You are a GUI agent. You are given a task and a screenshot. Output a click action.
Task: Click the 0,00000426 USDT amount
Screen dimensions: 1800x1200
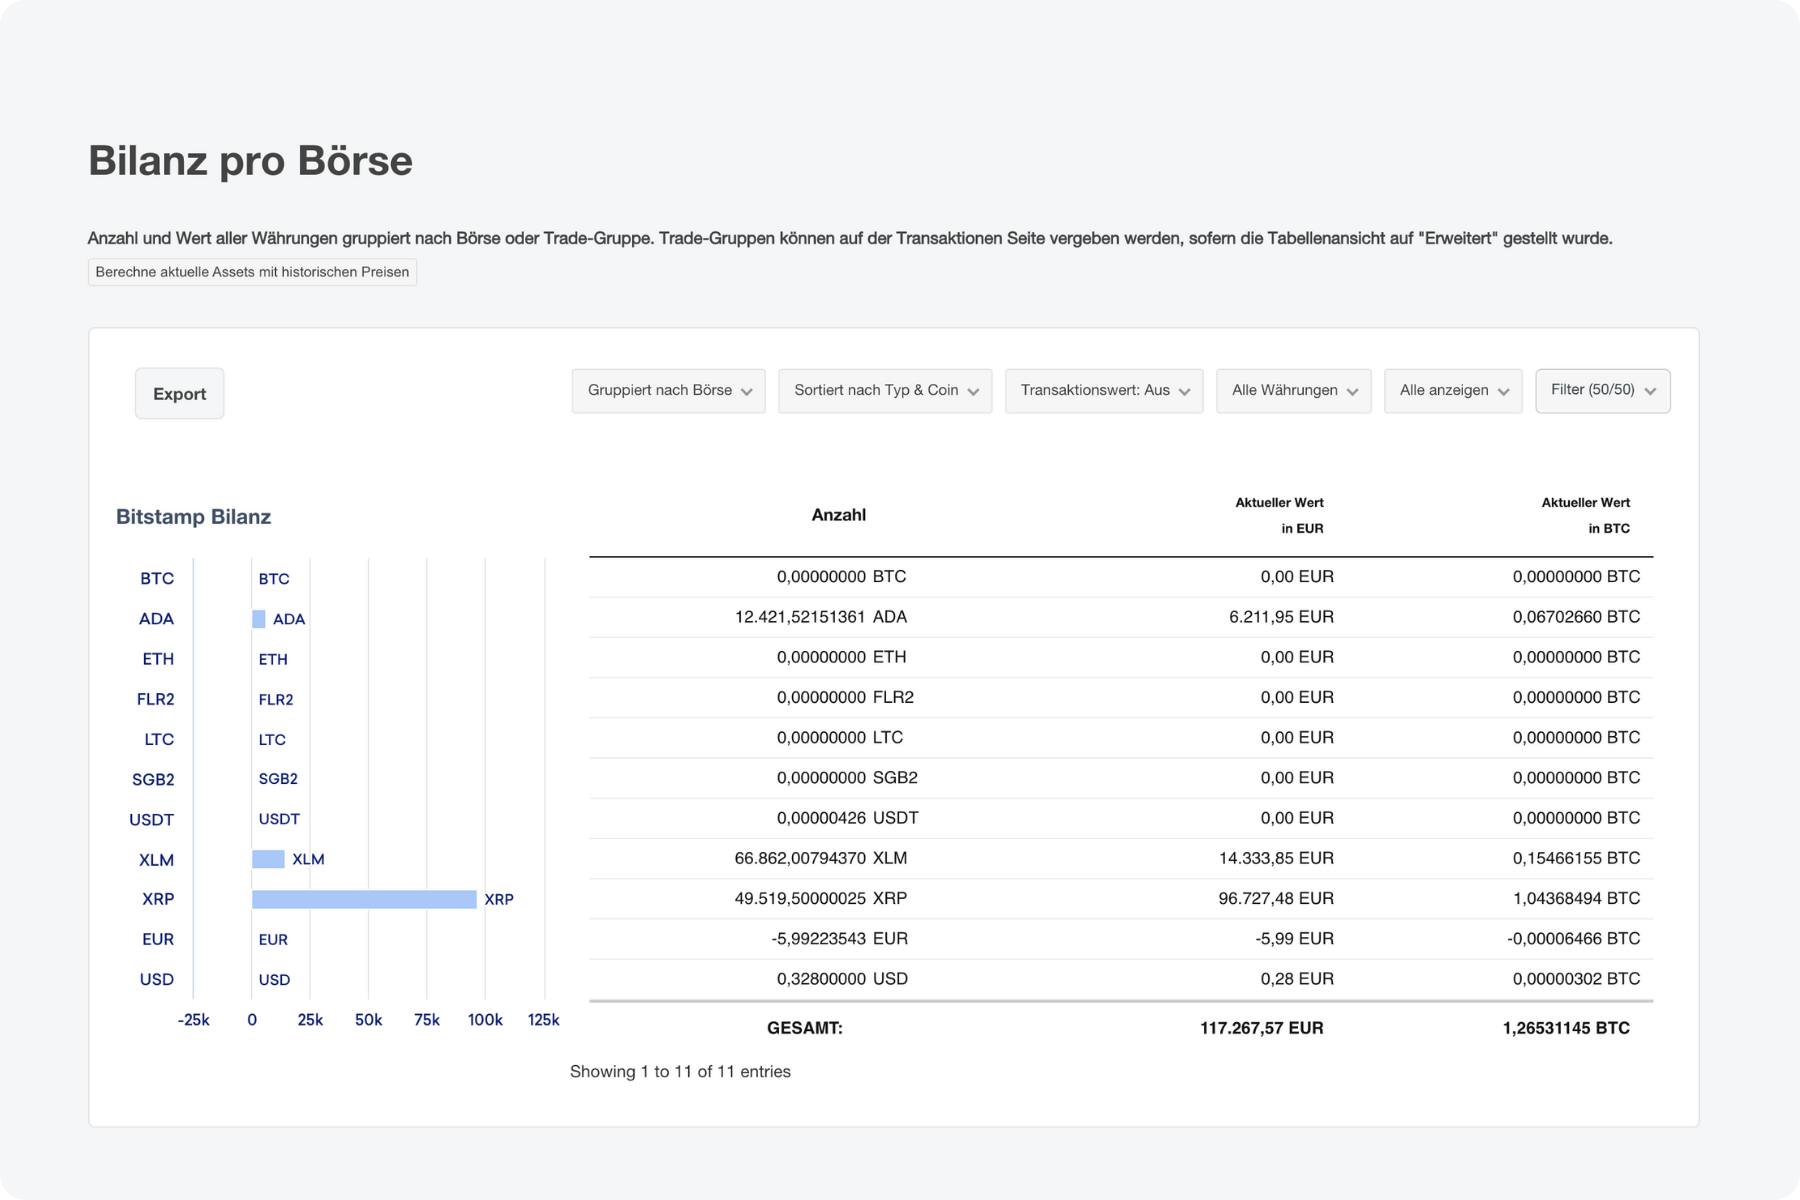point(847,818)
